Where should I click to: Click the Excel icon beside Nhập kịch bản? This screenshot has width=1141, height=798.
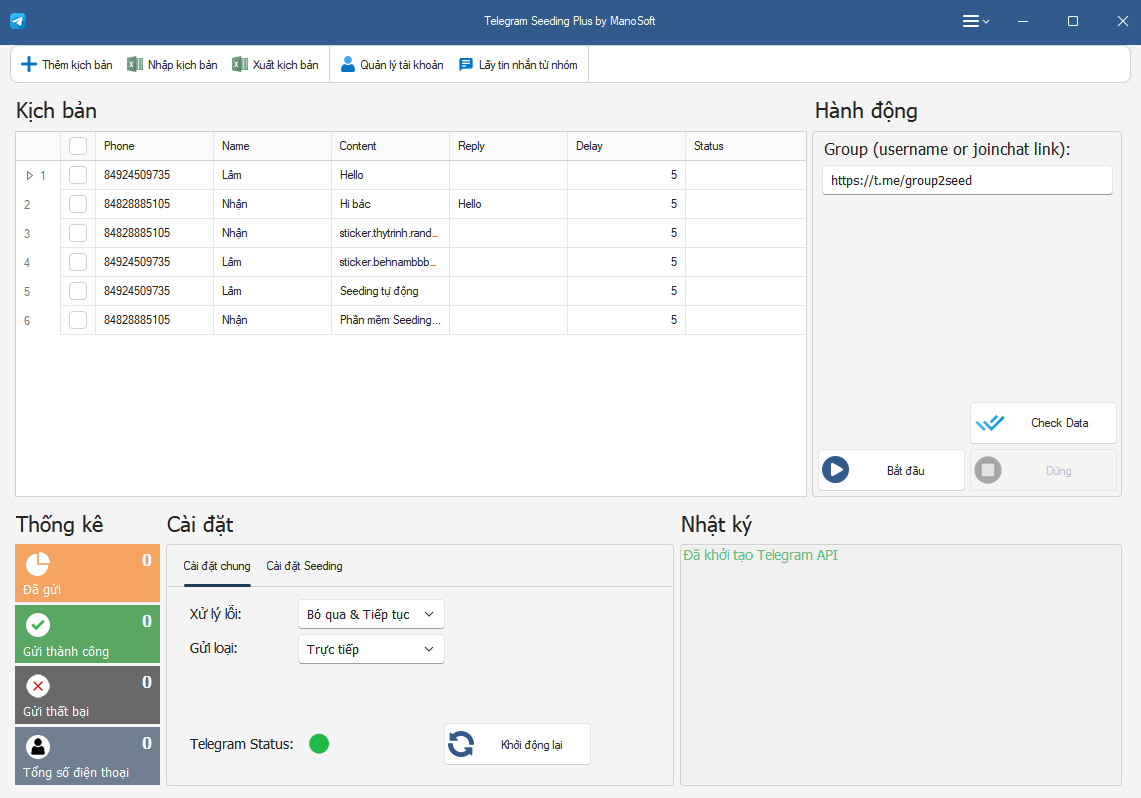[x=135, y=65]
